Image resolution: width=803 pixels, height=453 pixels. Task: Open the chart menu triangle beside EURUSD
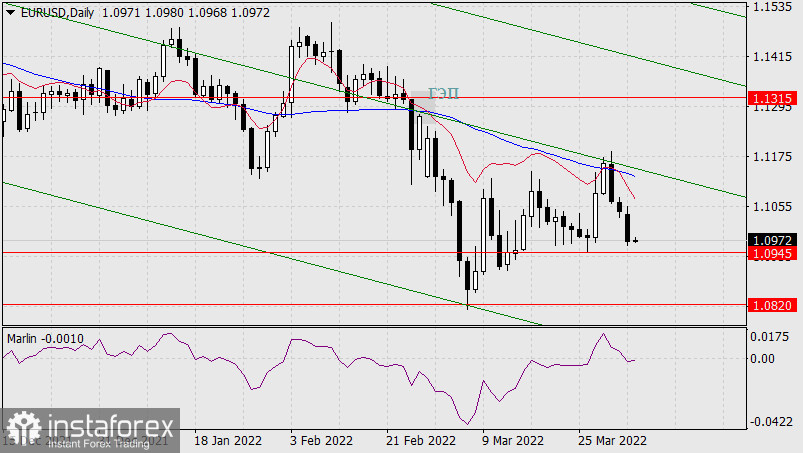[x=10, y=13]
